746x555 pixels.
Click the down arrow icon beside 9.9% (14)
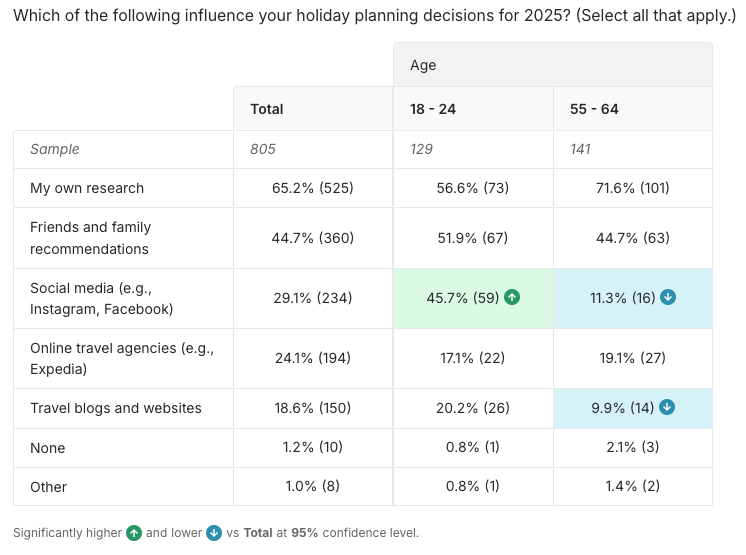coord(667,407)
